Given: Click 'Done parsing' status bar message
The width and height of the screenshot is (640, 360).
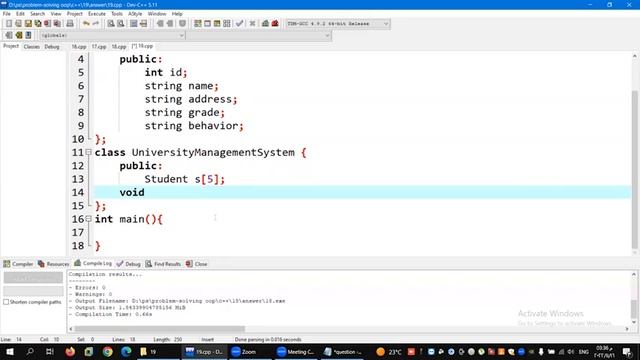Looking at the screenshot, I should click(x=268, y=339).
